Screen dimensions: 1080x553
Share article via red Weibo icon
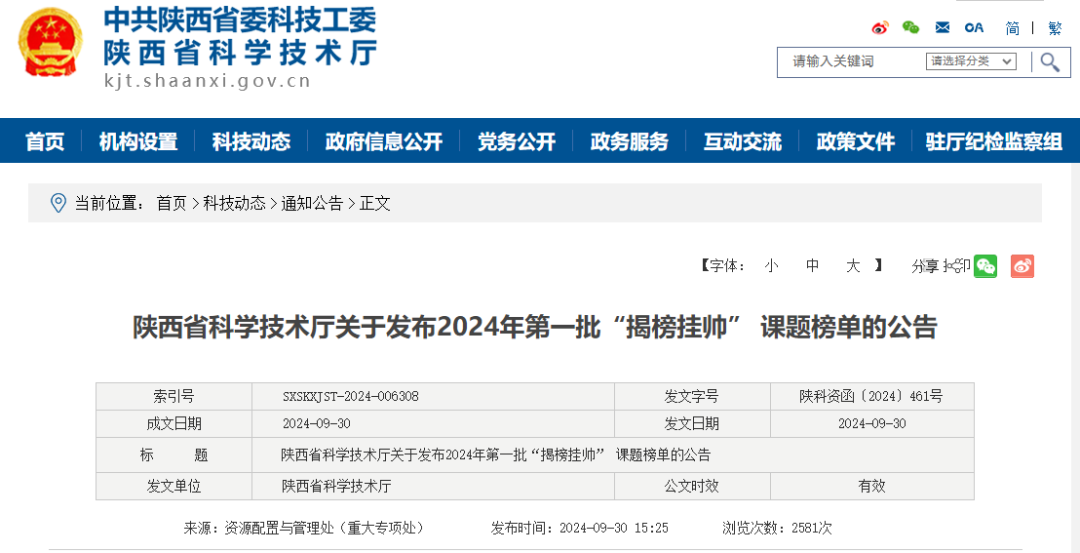coord(1022,266)
